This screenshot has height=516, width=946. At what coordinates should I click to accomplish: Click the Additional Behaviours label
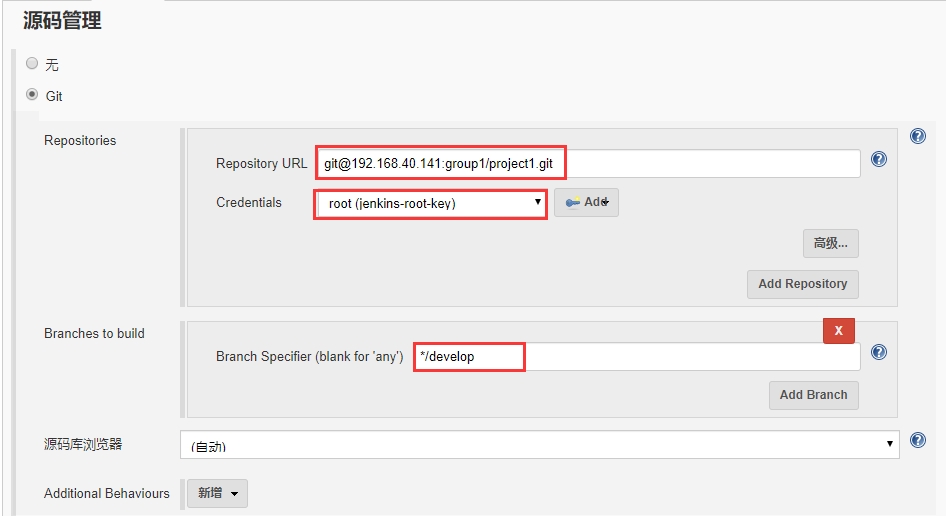click(x=107, y=493)
